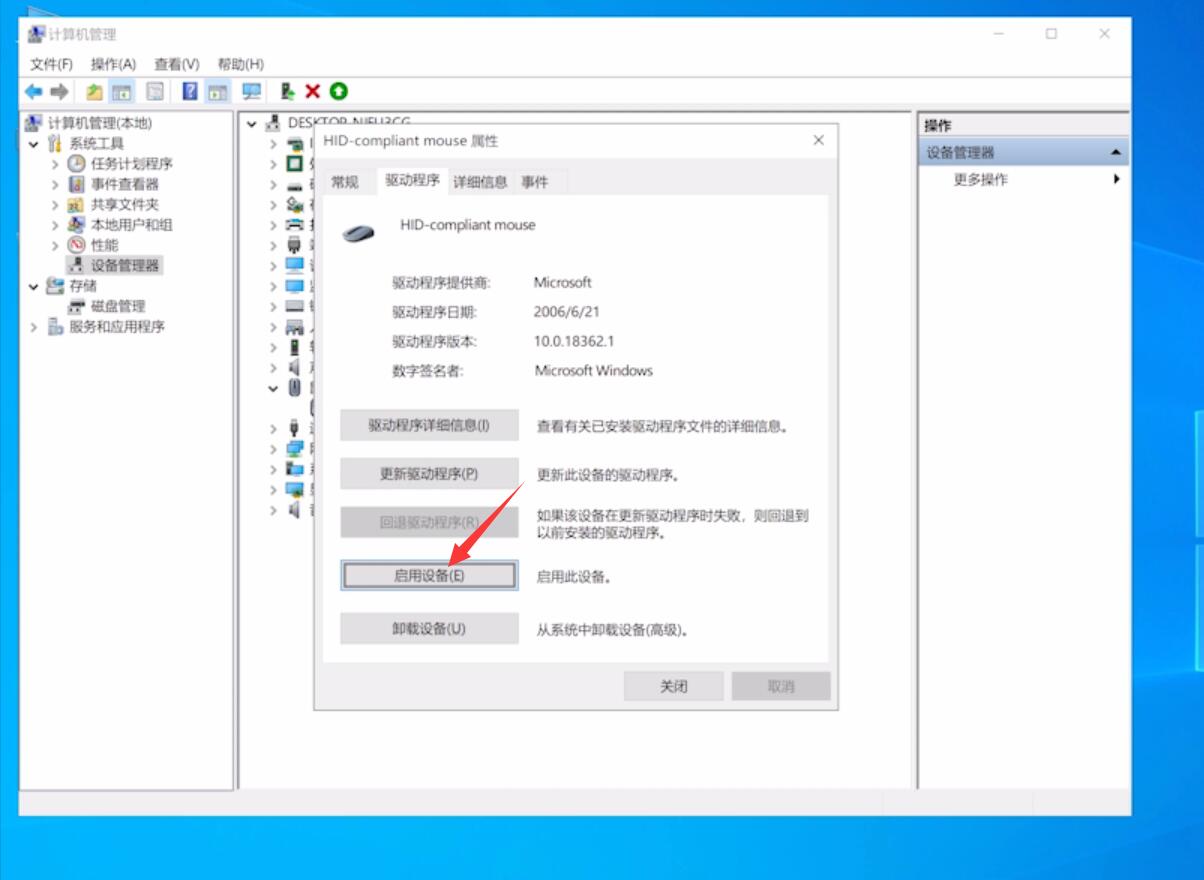
Task: Open the 帮助(H) menu
Action: click(240, 64)
